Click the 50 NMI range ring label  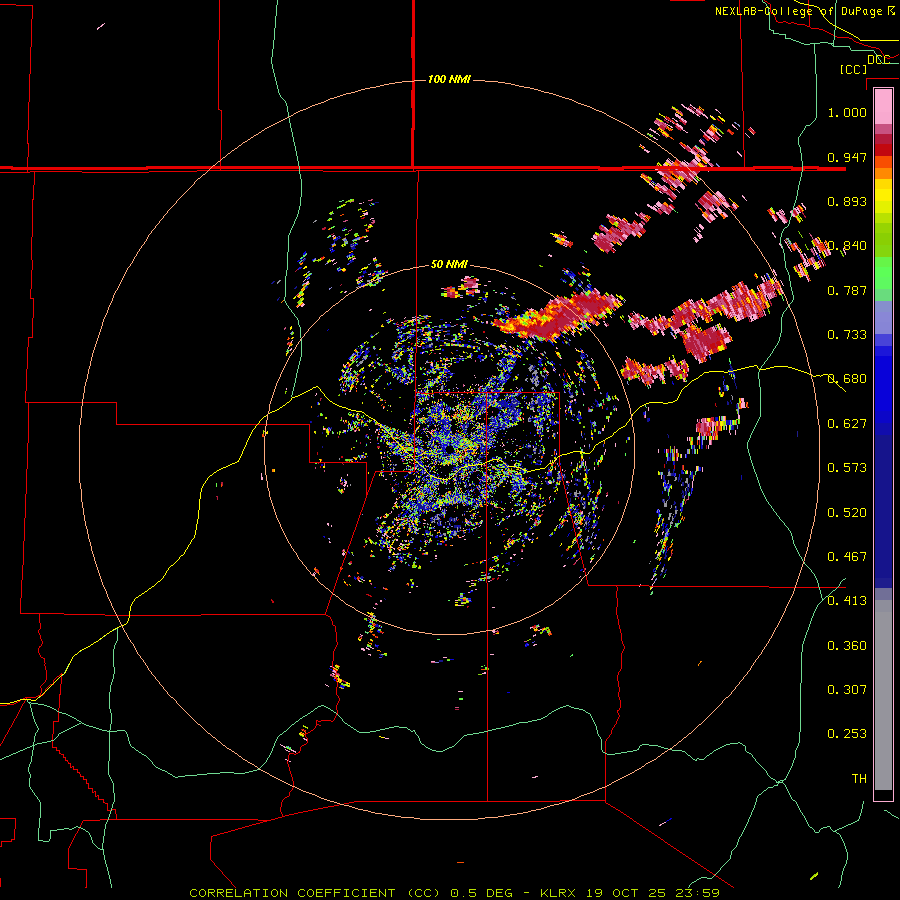click(449, 264)
